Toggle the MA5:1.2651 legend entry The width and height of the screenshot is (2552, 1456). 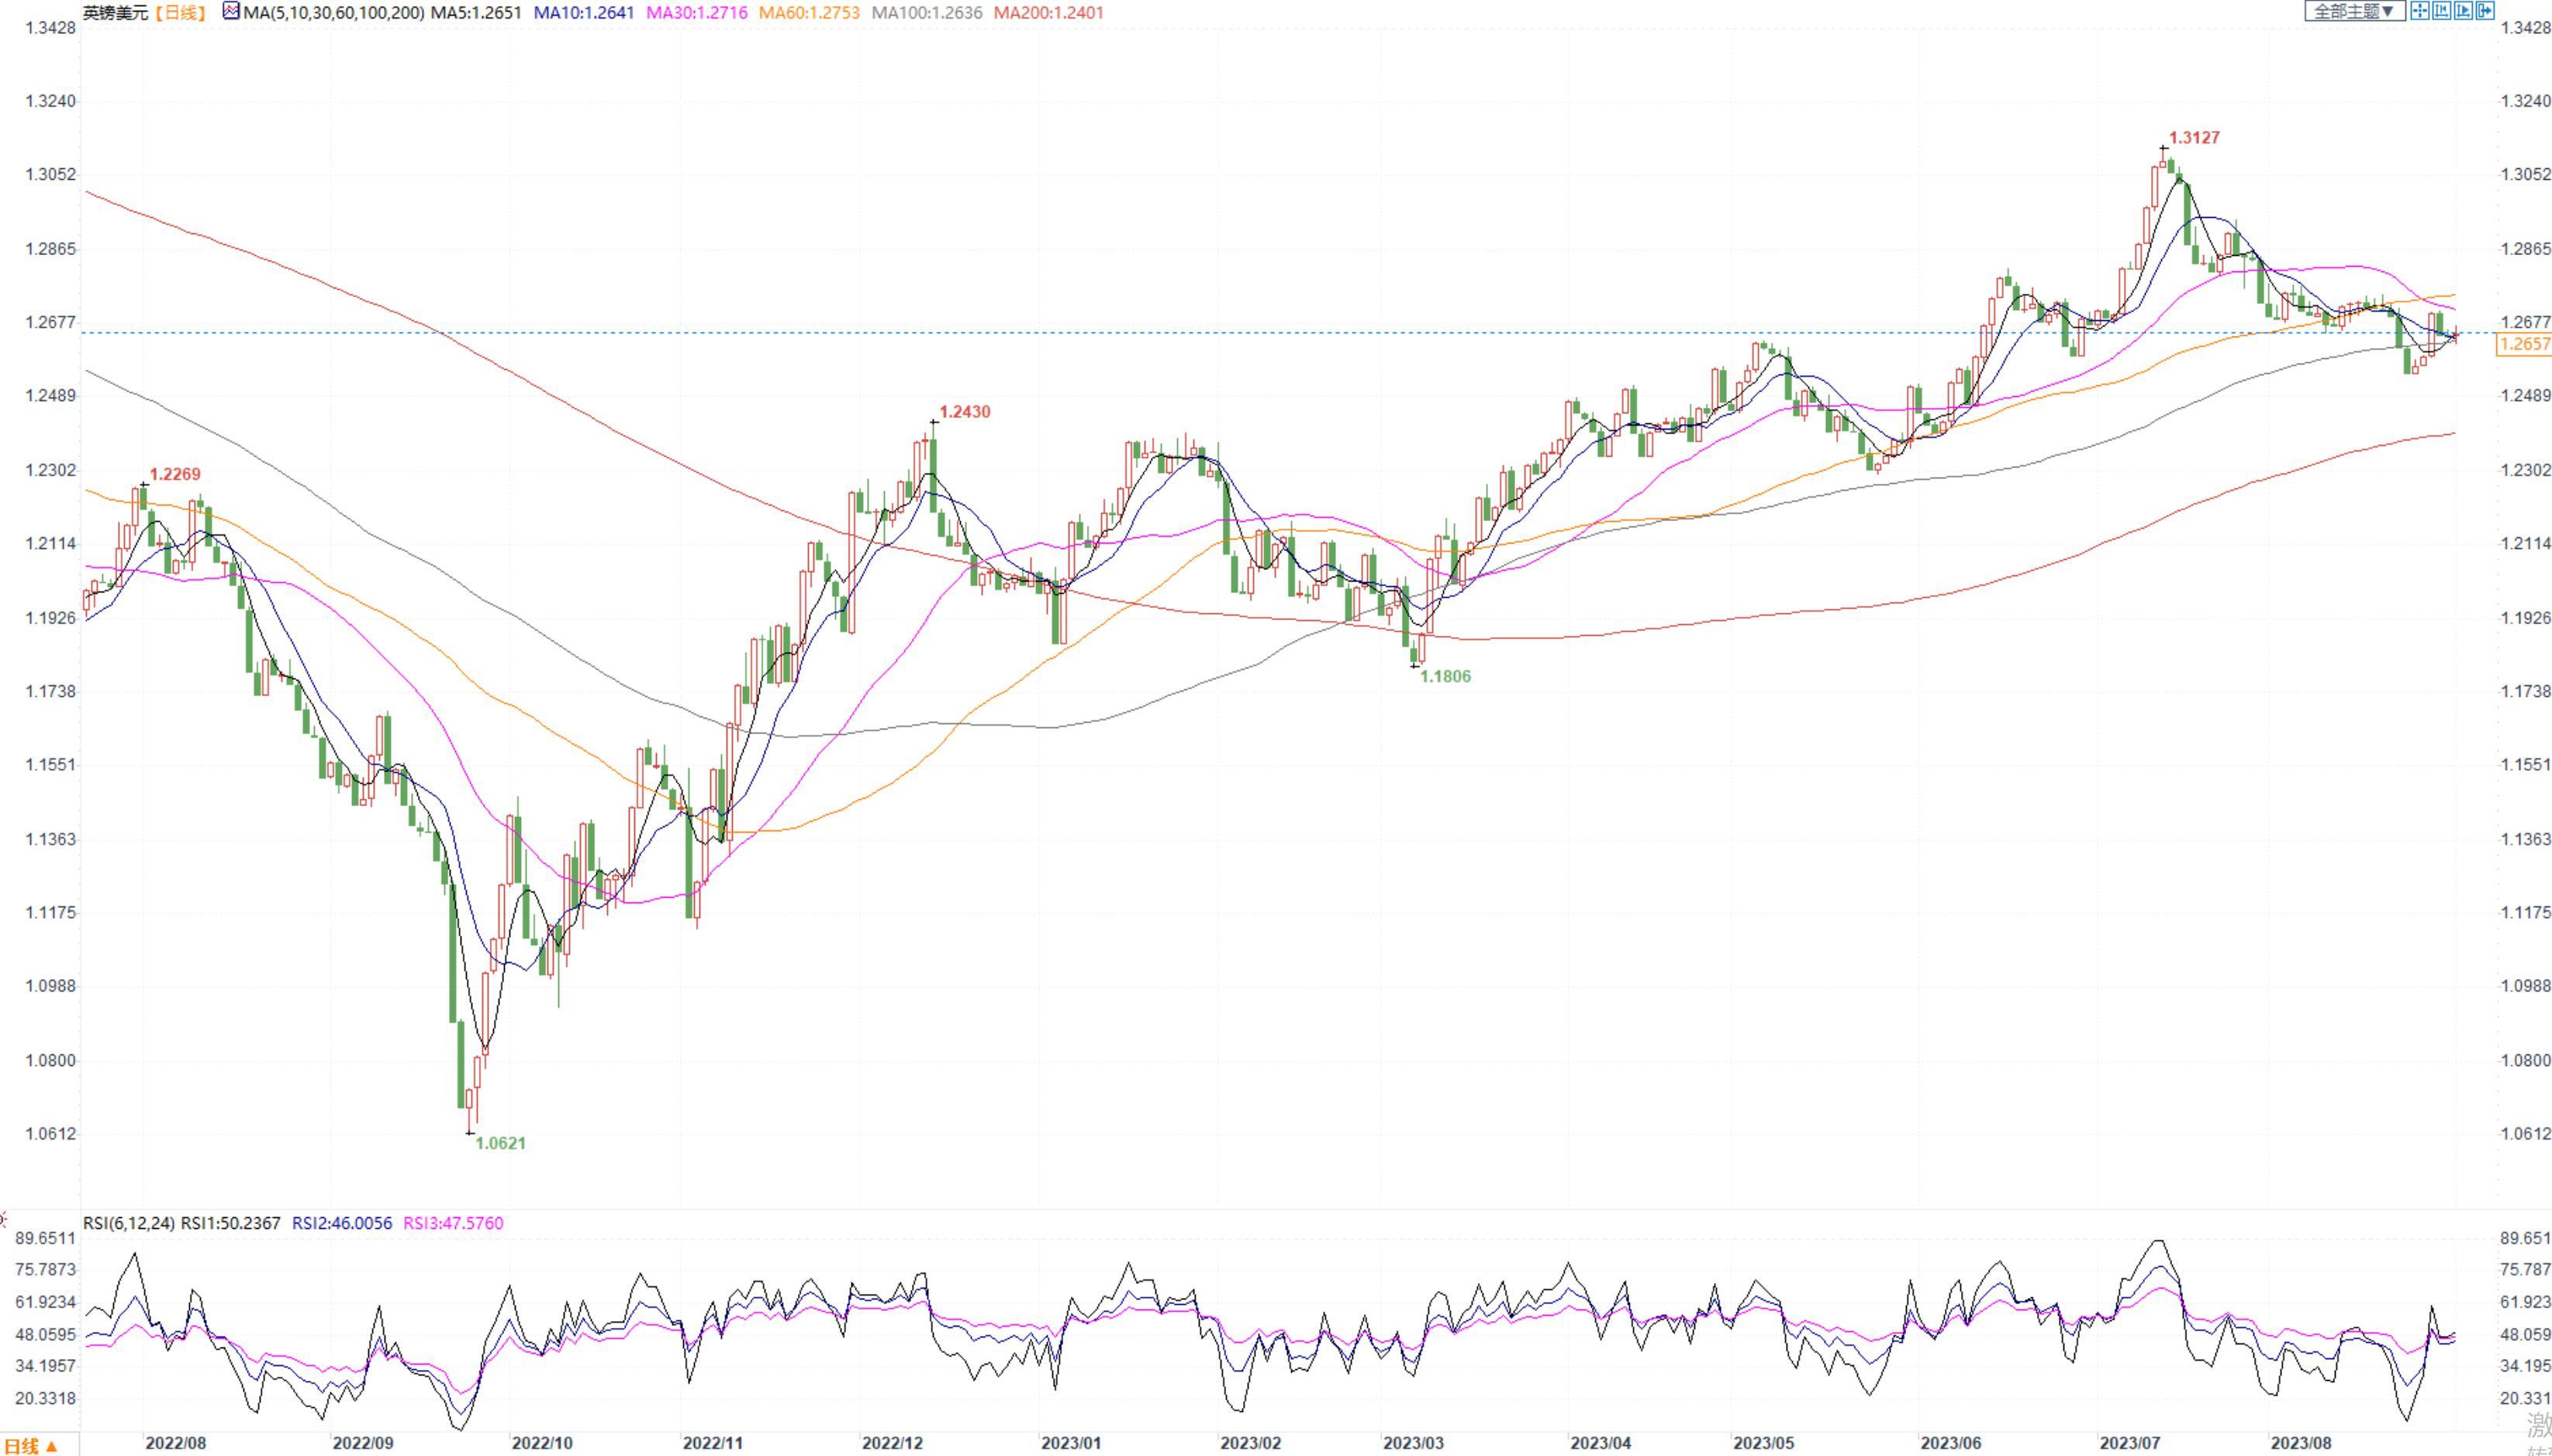tap(476, 13)
